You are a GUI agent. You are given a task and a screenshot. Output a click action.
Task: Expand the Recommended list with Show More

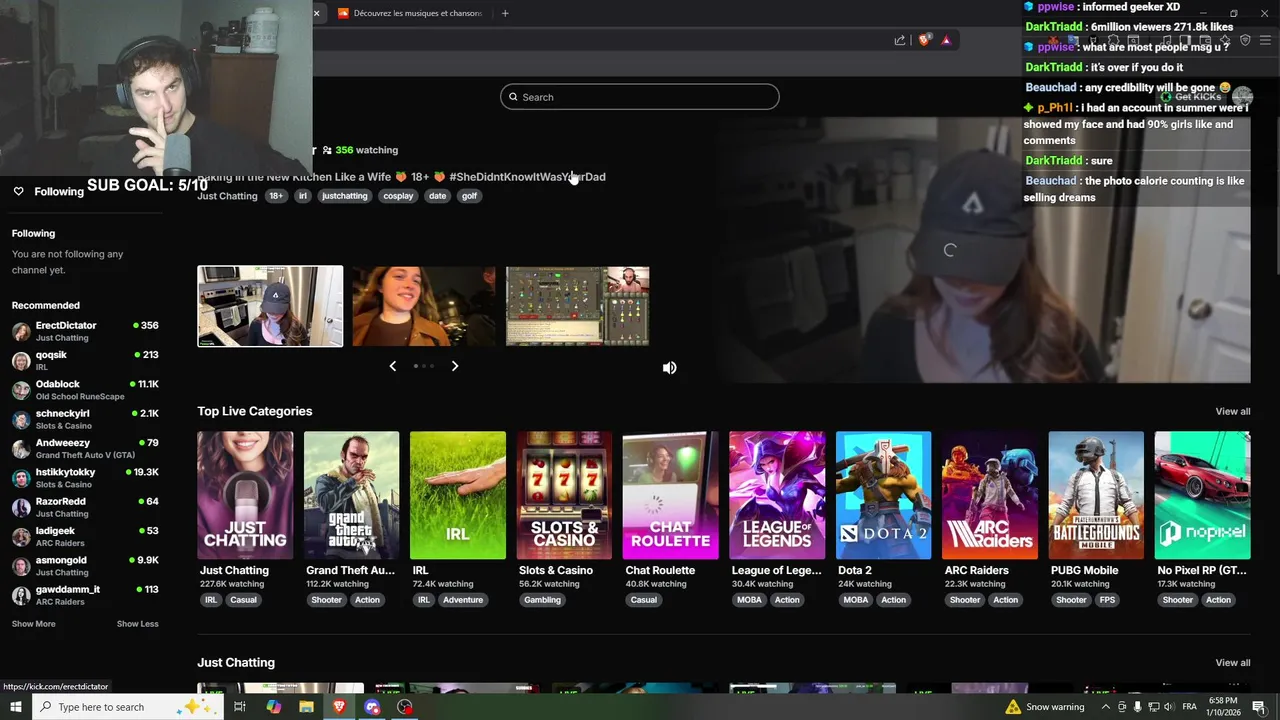[34, 624]
